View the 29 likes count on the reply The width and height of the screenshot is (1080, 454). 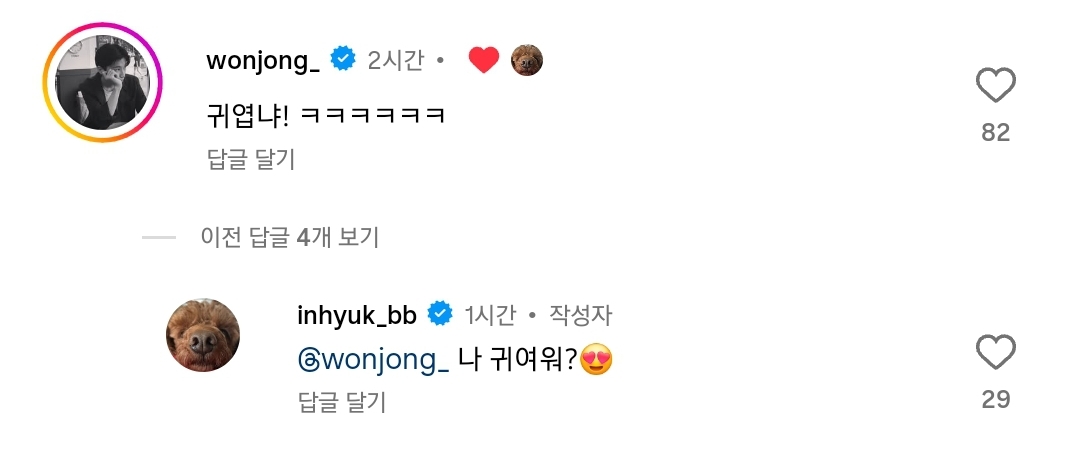(995, 398)
